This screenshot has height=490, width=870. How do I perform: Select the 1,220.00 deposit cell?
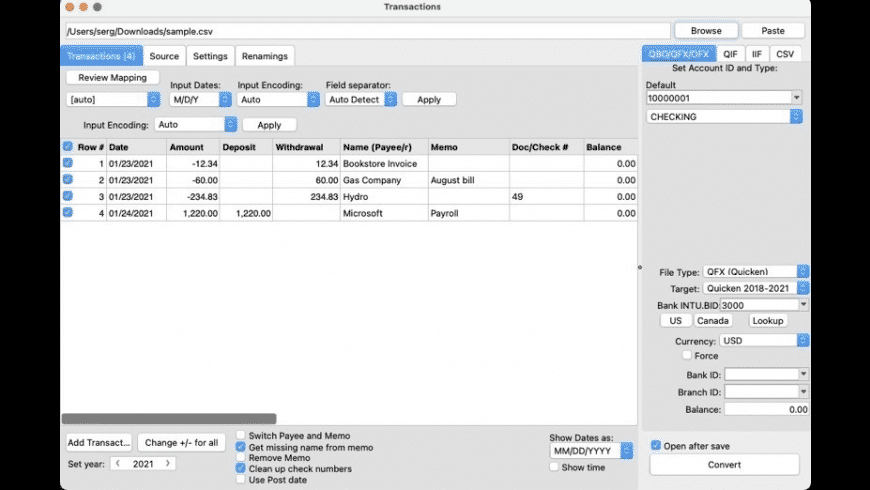tap(246, 213)
